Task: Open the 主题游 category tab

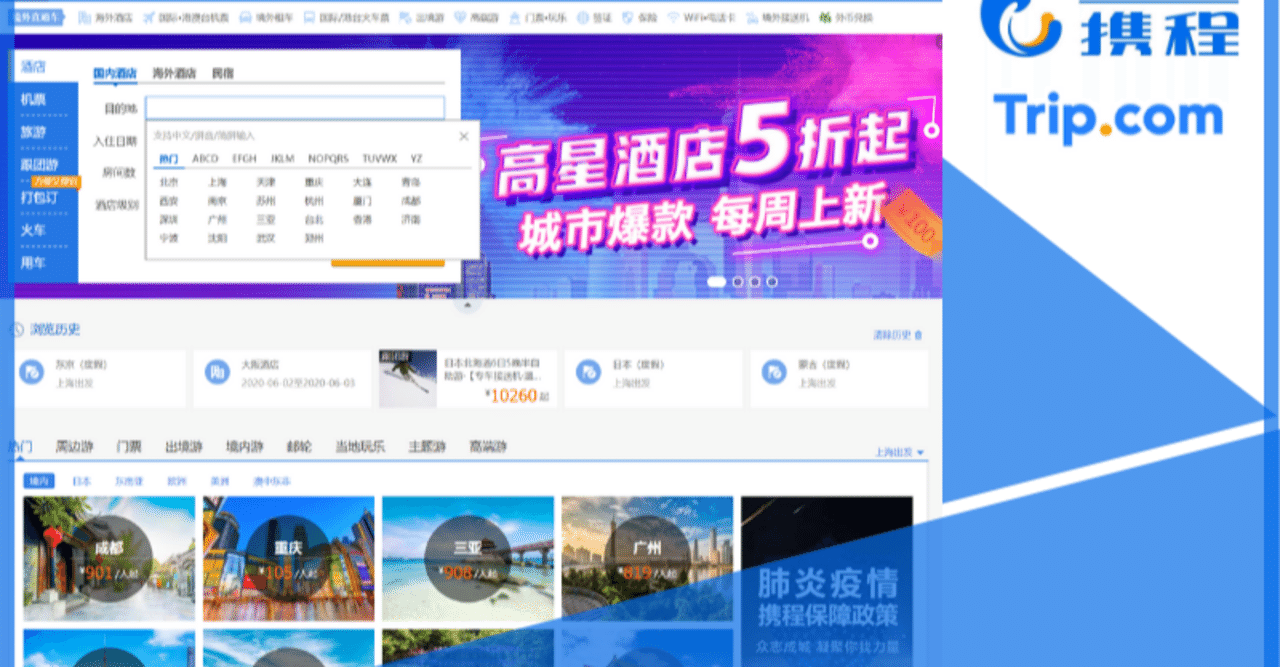Action: click(427, 447)
